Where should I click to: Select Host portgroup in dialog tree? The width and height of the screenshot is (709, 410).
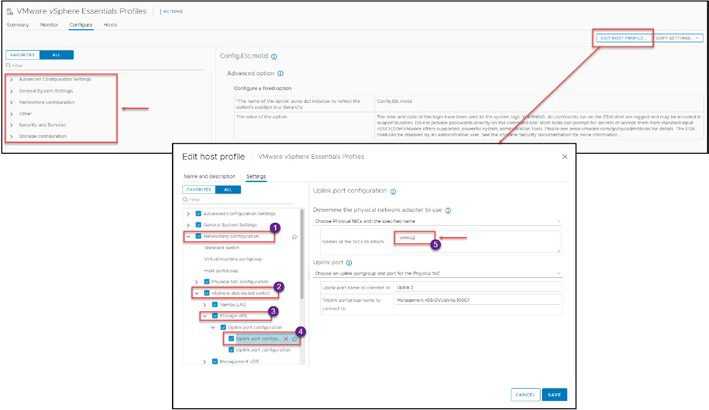tap(221, 270)
